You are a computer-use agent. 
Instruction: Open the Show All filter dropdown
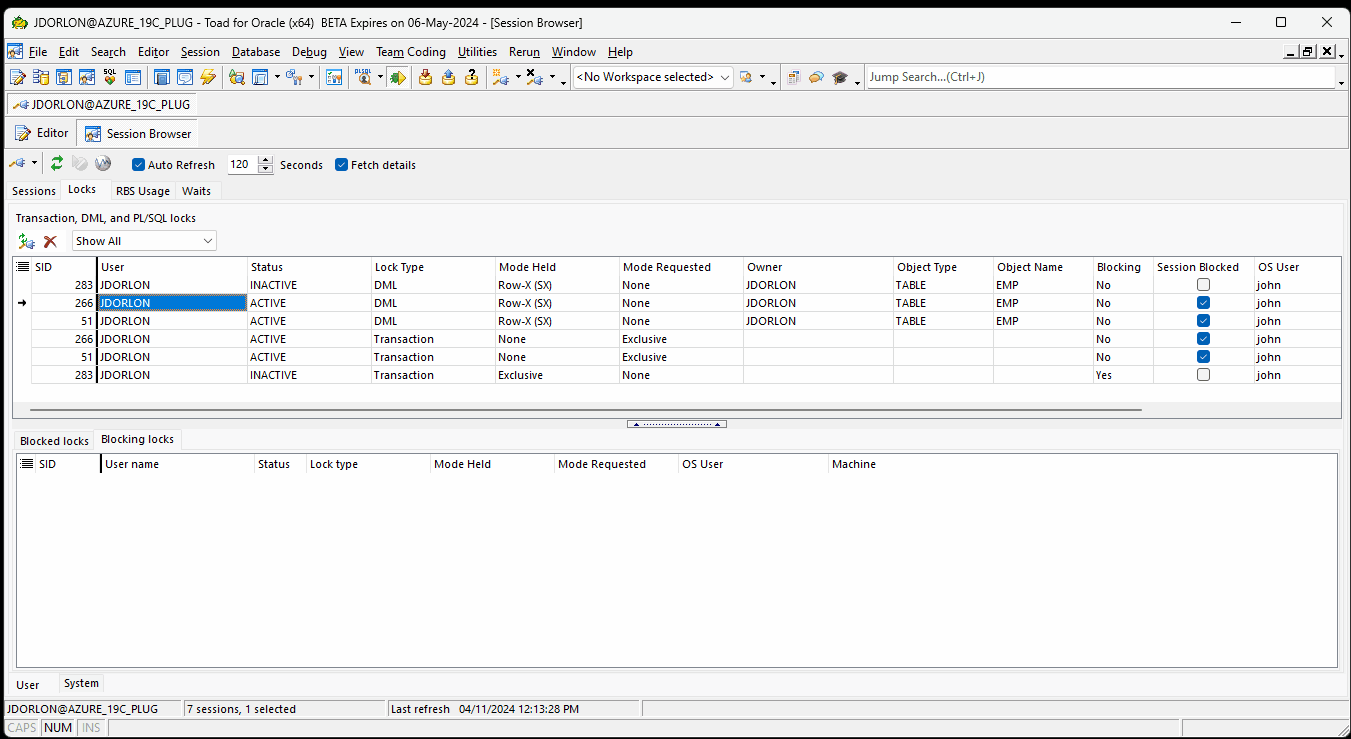208,241
